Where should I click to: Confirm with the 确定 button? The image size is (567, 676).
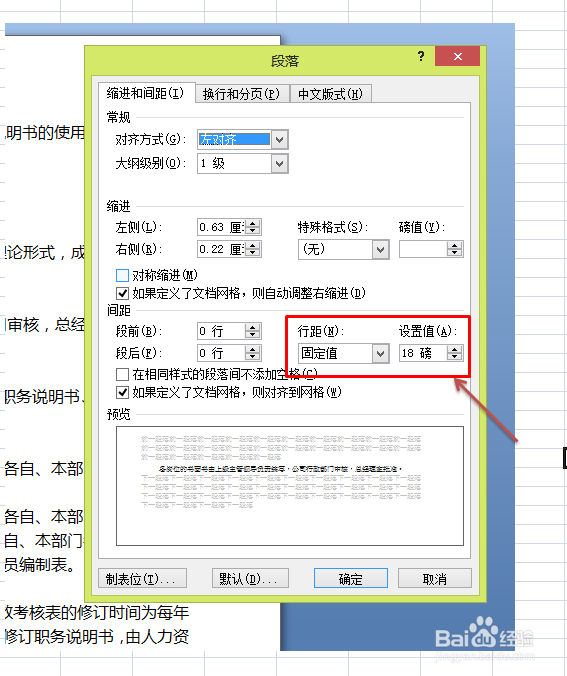(x=351, y=579)
